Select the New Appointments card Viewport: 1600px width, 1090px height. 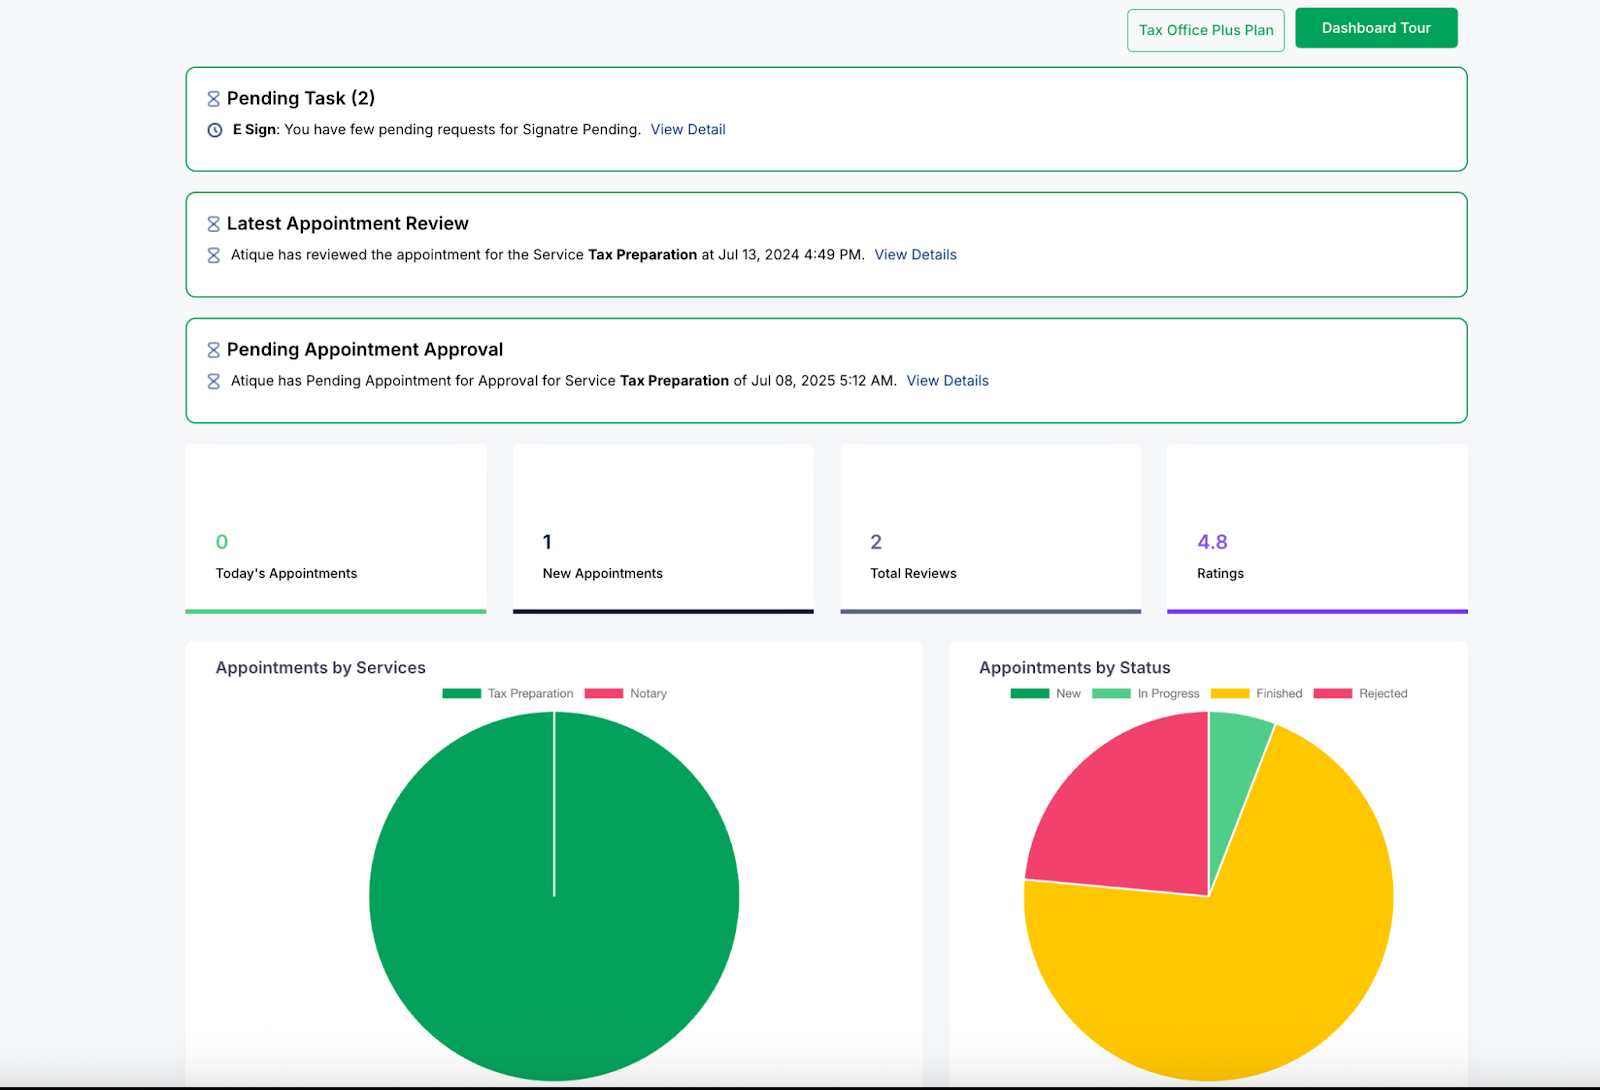[663, 529]
